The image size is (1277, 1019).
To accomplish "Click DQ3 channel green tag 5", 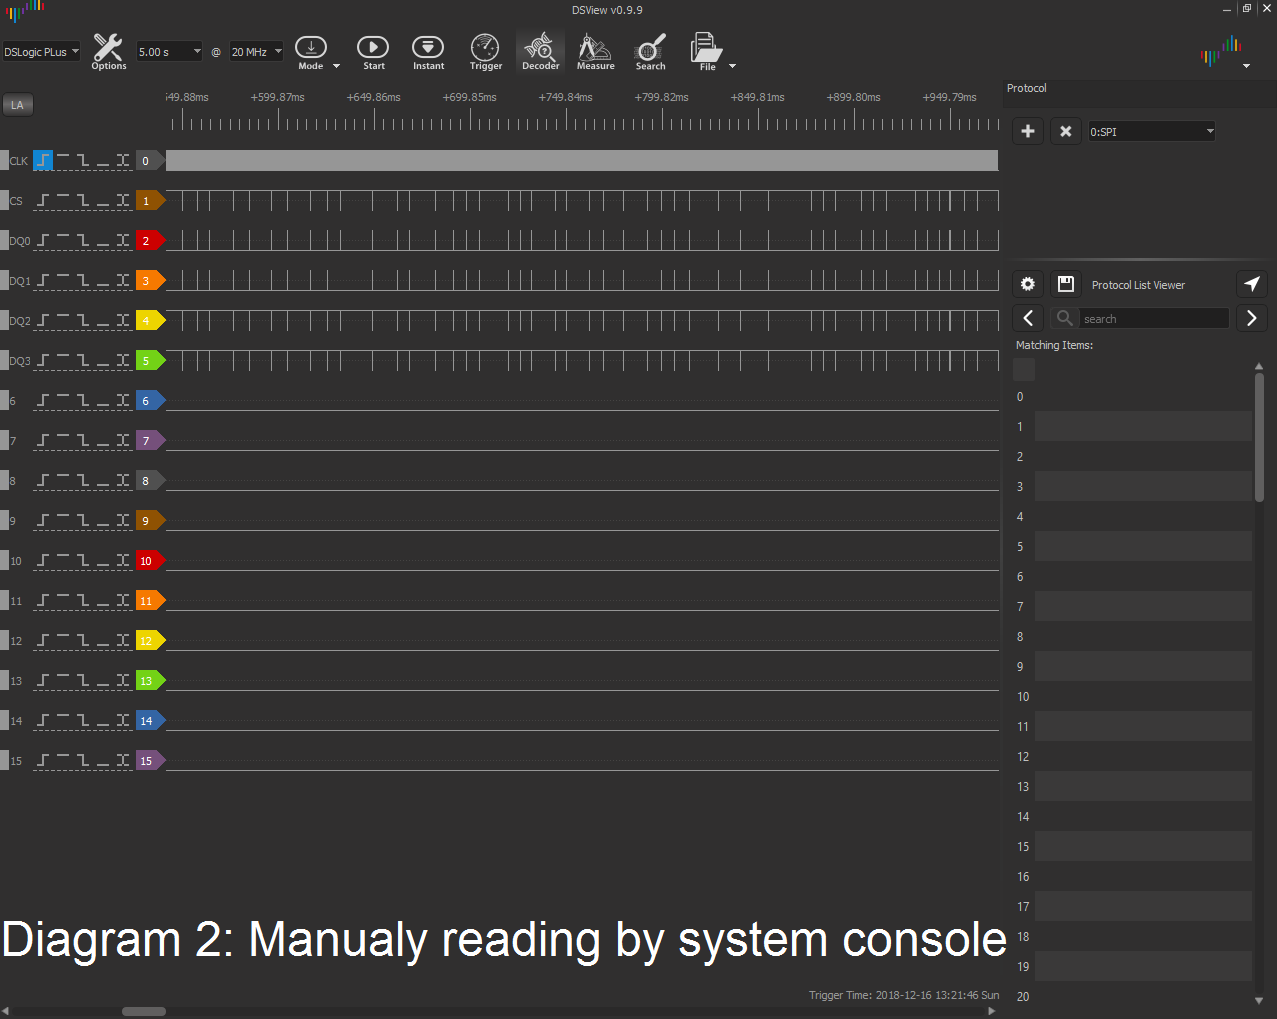I will click(149, 360).
